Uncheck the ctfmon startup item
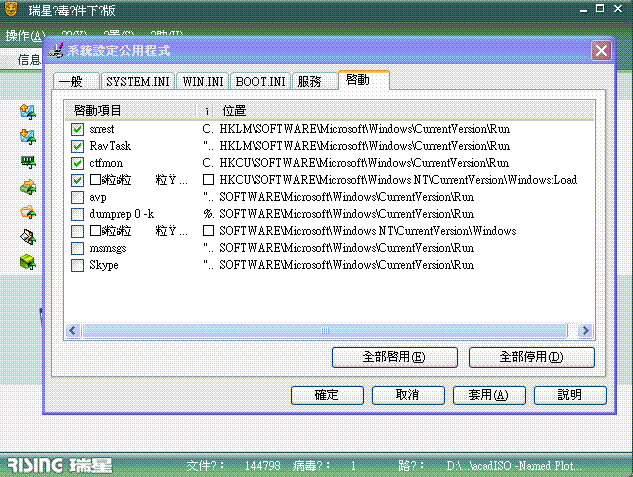Screen dimensions: 633x477 [77, 163]
